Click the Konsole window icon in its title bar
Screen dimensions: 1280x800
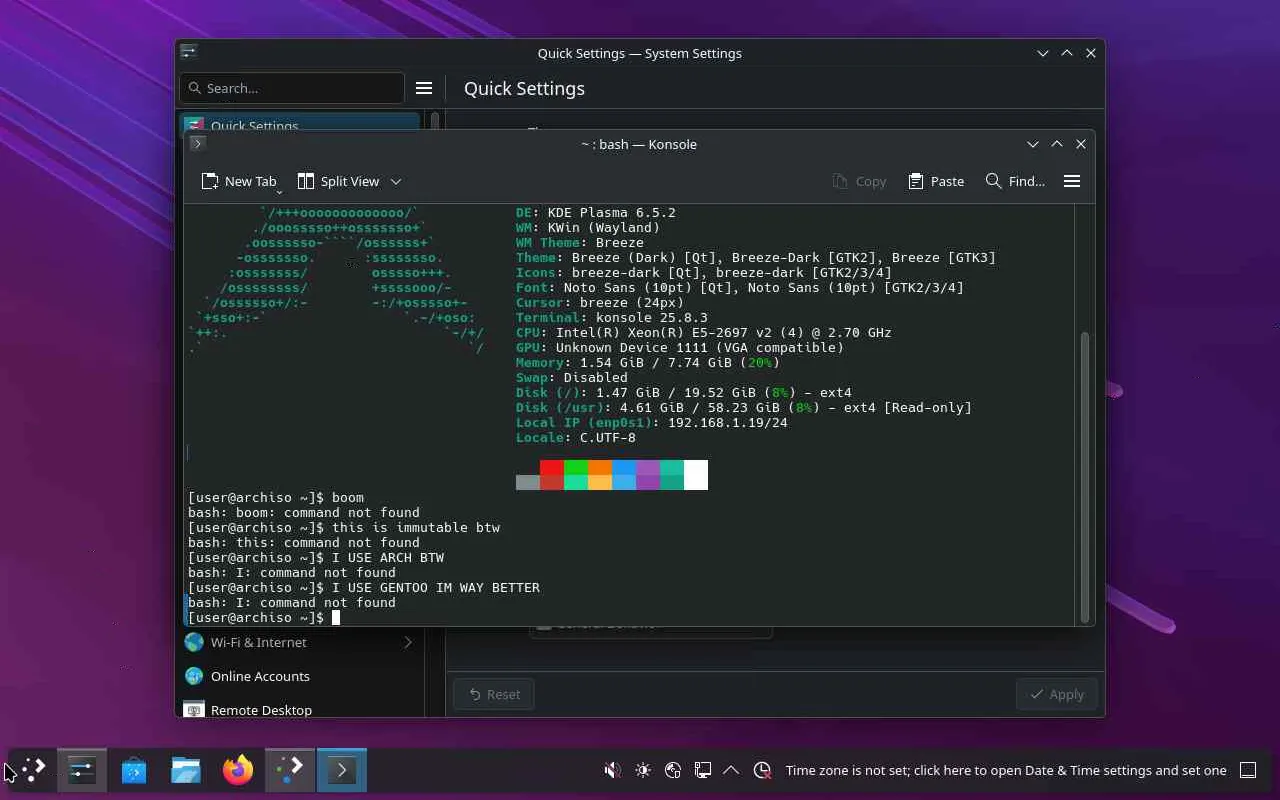[x=198, y=143]
